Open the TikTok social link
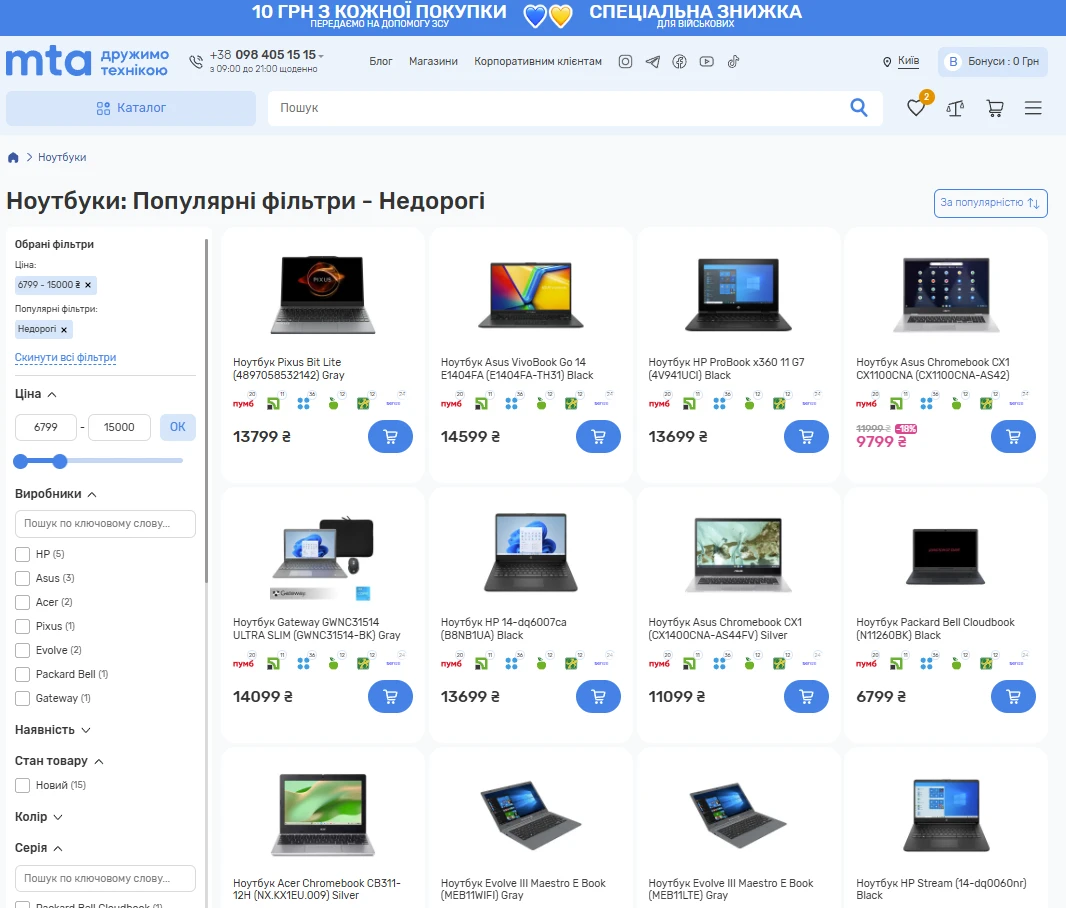 pyautogui.click(x=733, y=62)
